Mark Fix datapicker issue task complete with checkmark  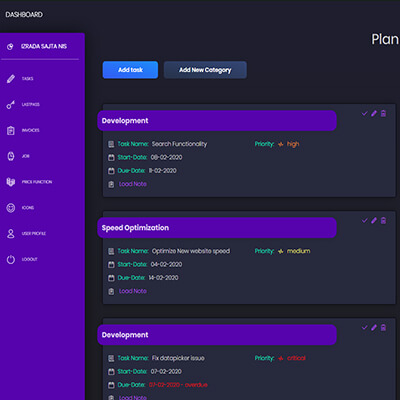click(364, 328)
